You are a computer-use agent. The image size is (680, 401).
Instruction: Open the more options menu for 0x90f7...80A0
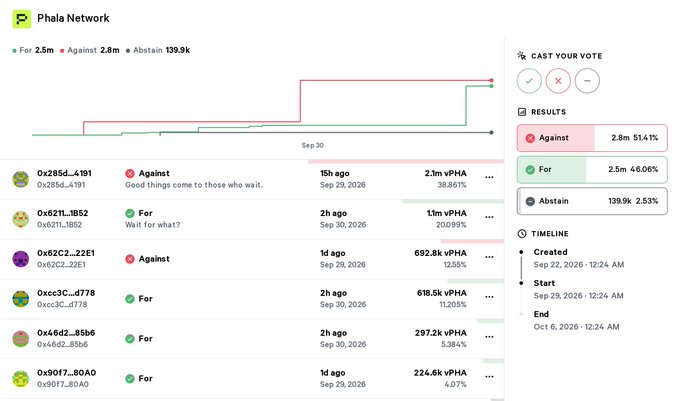[489, 377]
